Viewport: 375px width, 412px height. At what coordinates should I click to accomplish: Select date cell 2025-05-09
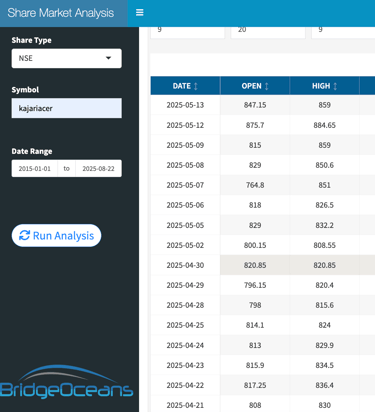click(185, 145)
